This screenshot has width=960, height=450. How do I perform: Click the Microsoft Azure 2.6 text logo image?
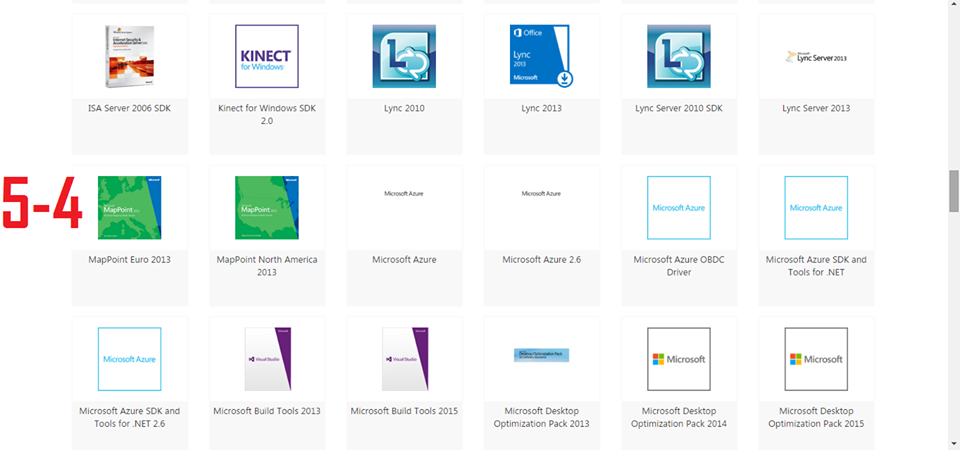(x=541, y=193)
